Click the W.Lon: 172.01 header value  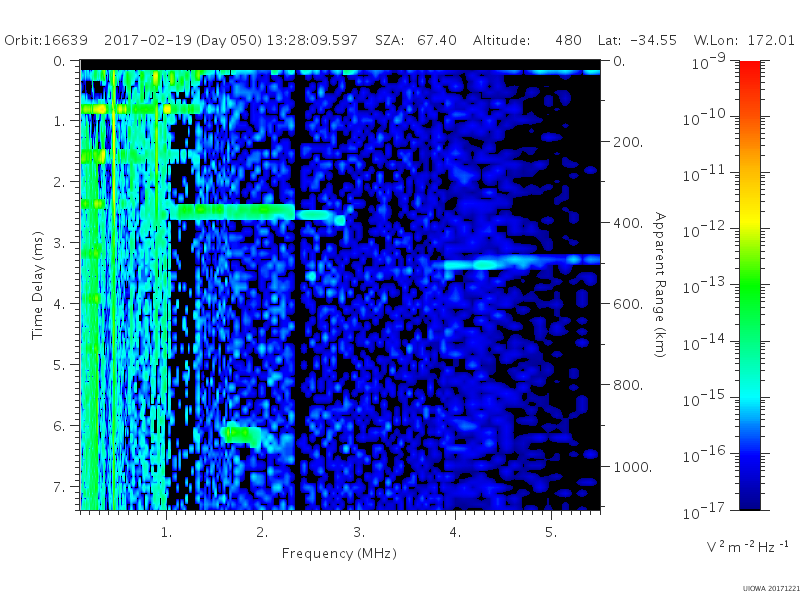(x=744, y=40)
